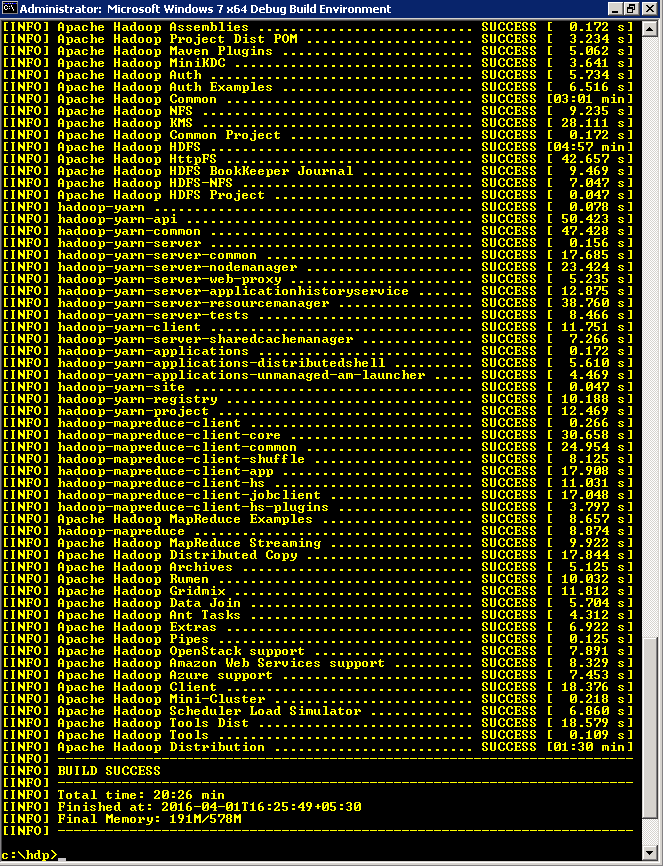
Task: Click the 'hadoop-yarn-registry' row
Action: coord(318,399)
